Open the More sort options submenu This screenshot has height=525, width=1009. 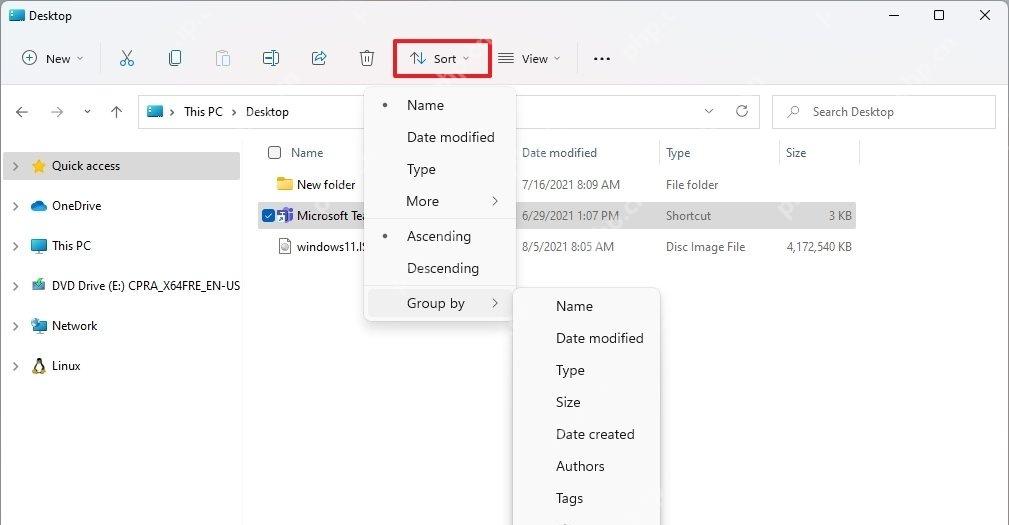[440, 201]
